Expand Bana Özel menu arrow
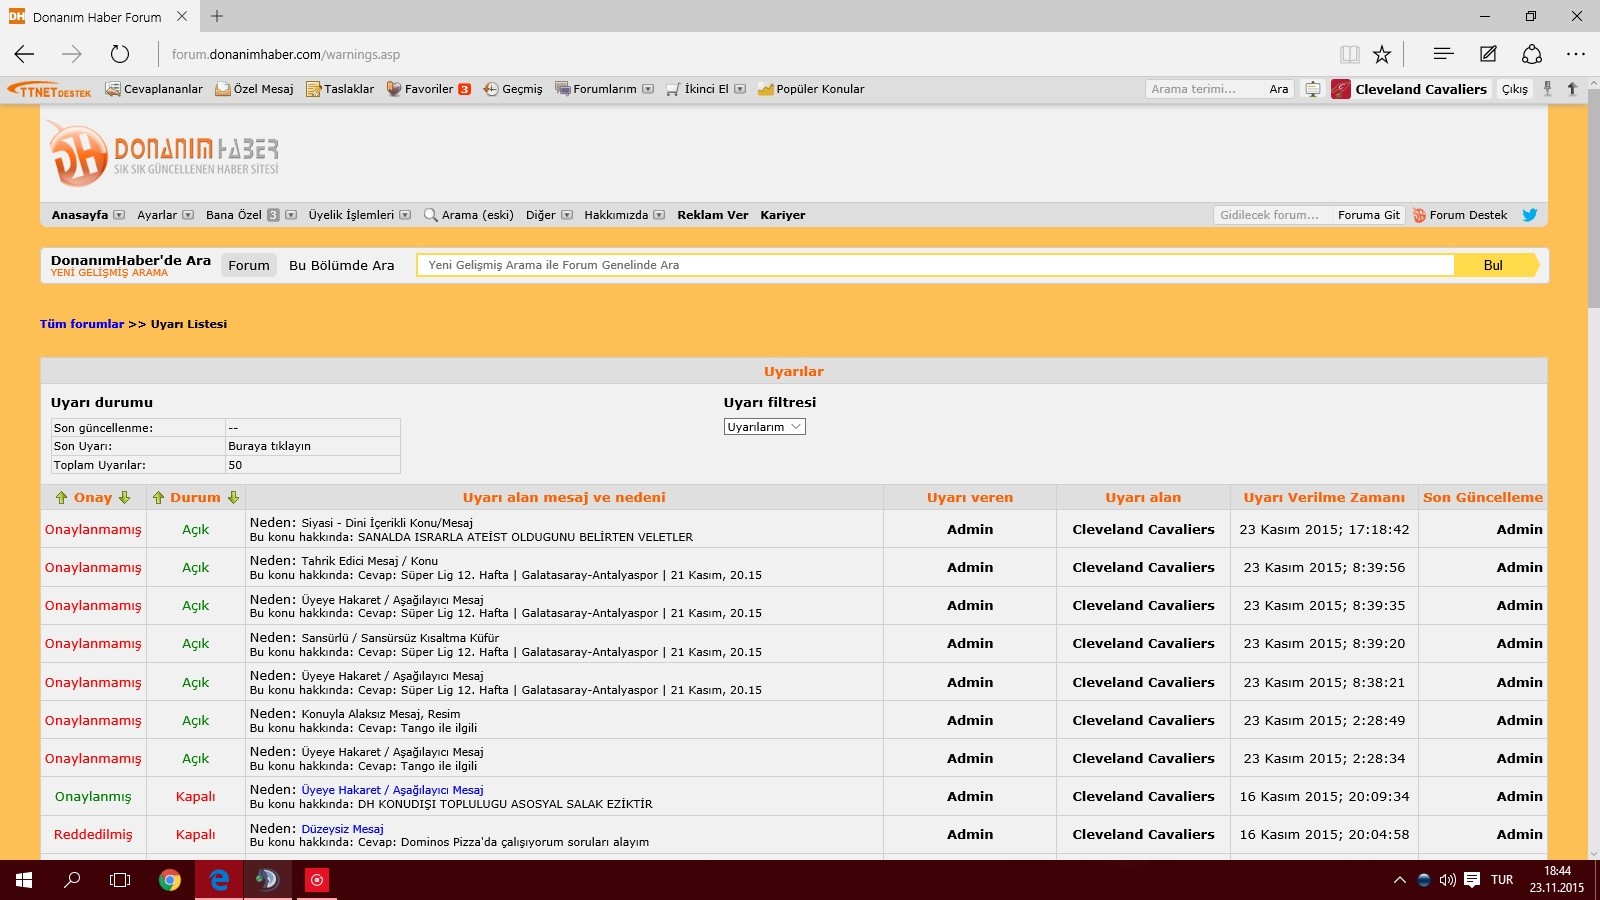 click(x=291, y=215)
